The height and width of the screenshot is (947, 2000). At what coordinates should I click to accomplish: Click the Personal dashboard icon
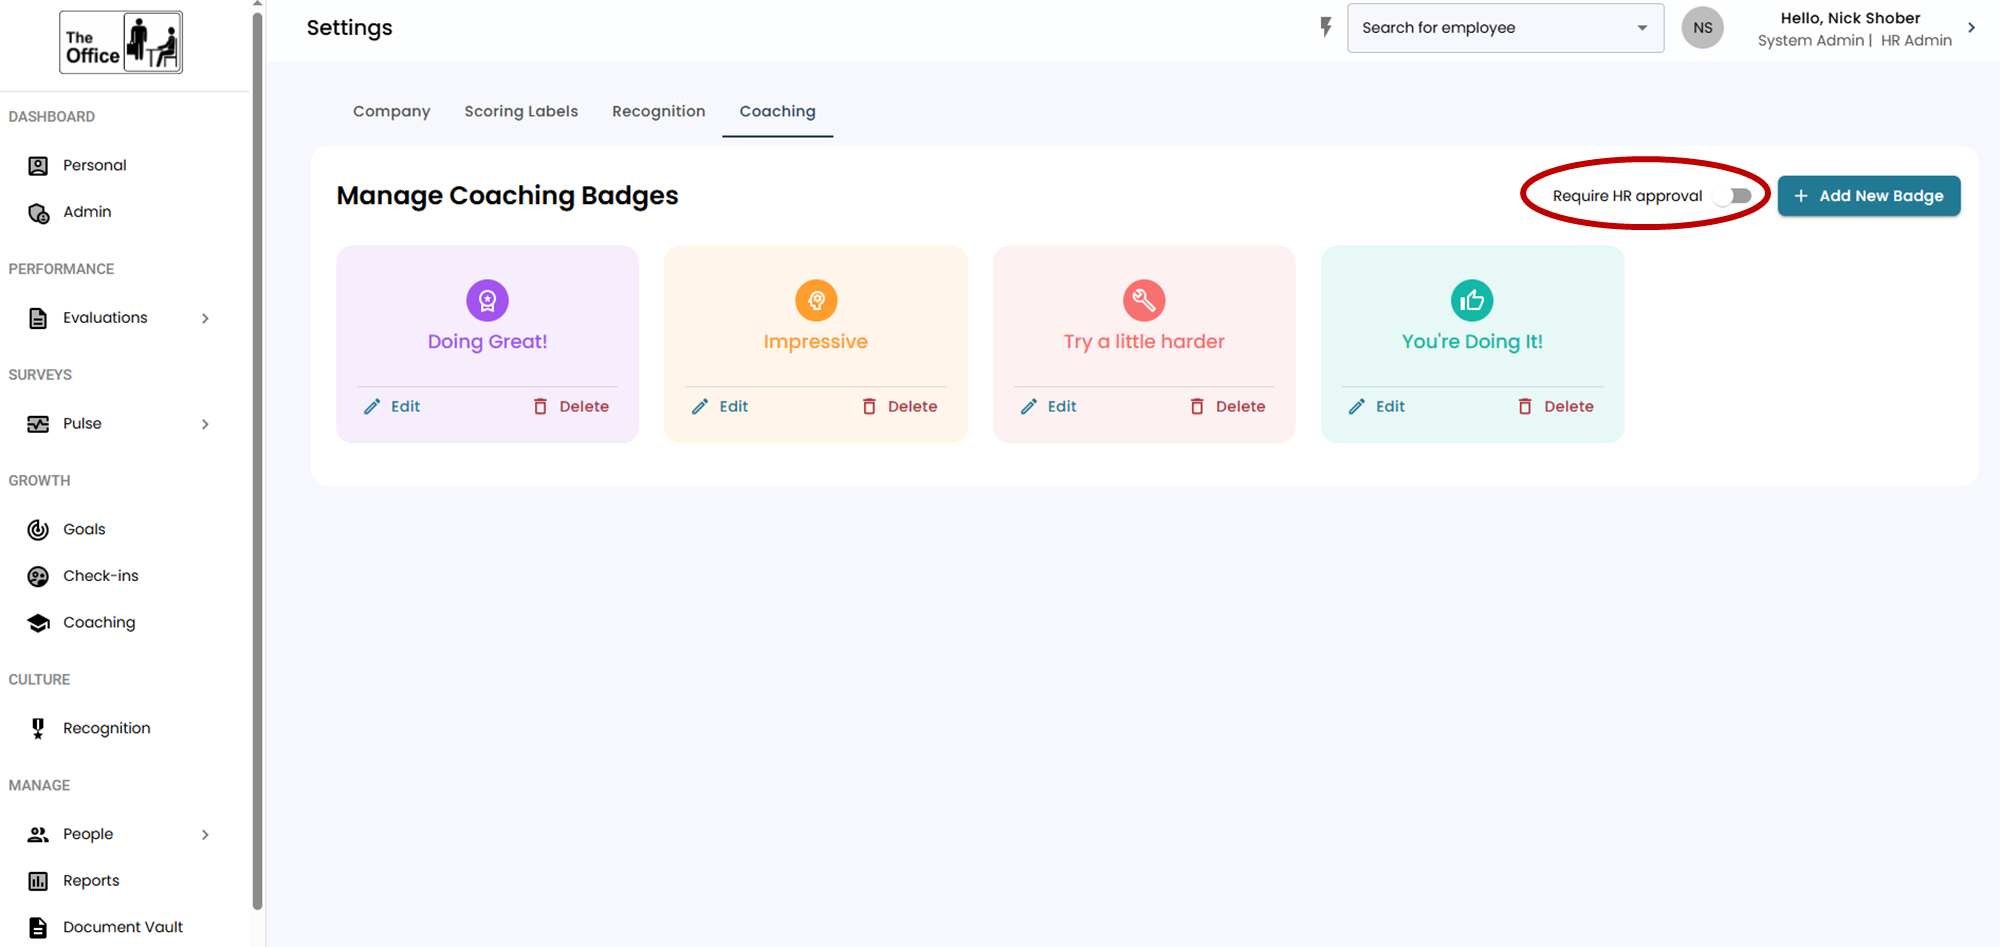(x=38, y=166)
